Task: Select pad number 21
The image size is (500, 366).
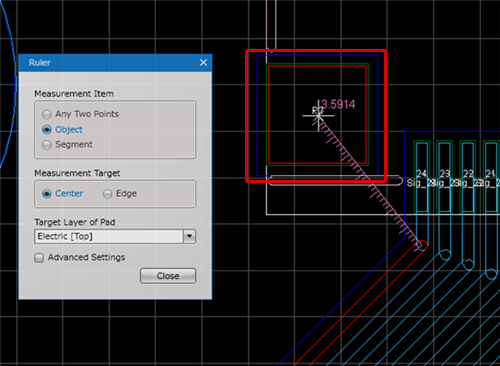Action: [491, 177]
